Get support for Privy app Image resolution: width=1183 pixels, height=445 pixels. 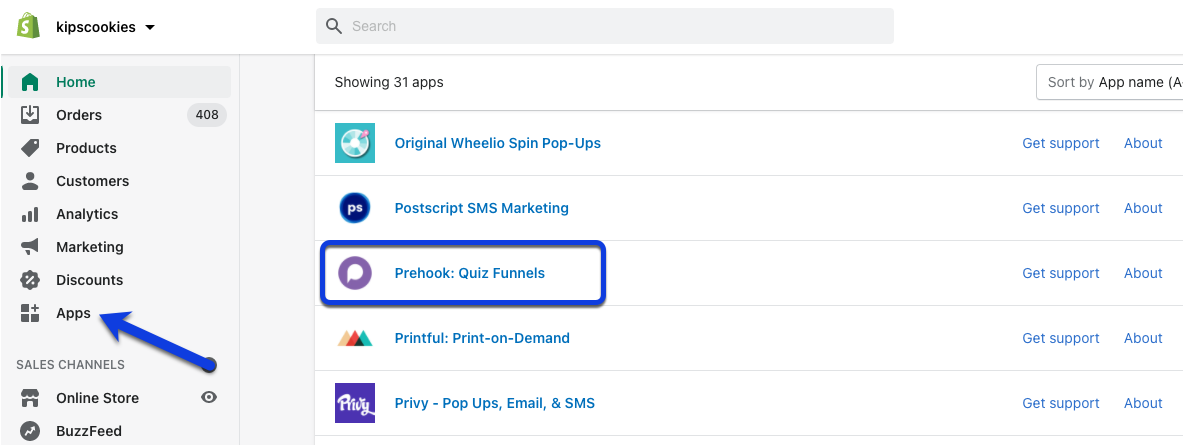pyautogui.click(x=1061, y=404)
